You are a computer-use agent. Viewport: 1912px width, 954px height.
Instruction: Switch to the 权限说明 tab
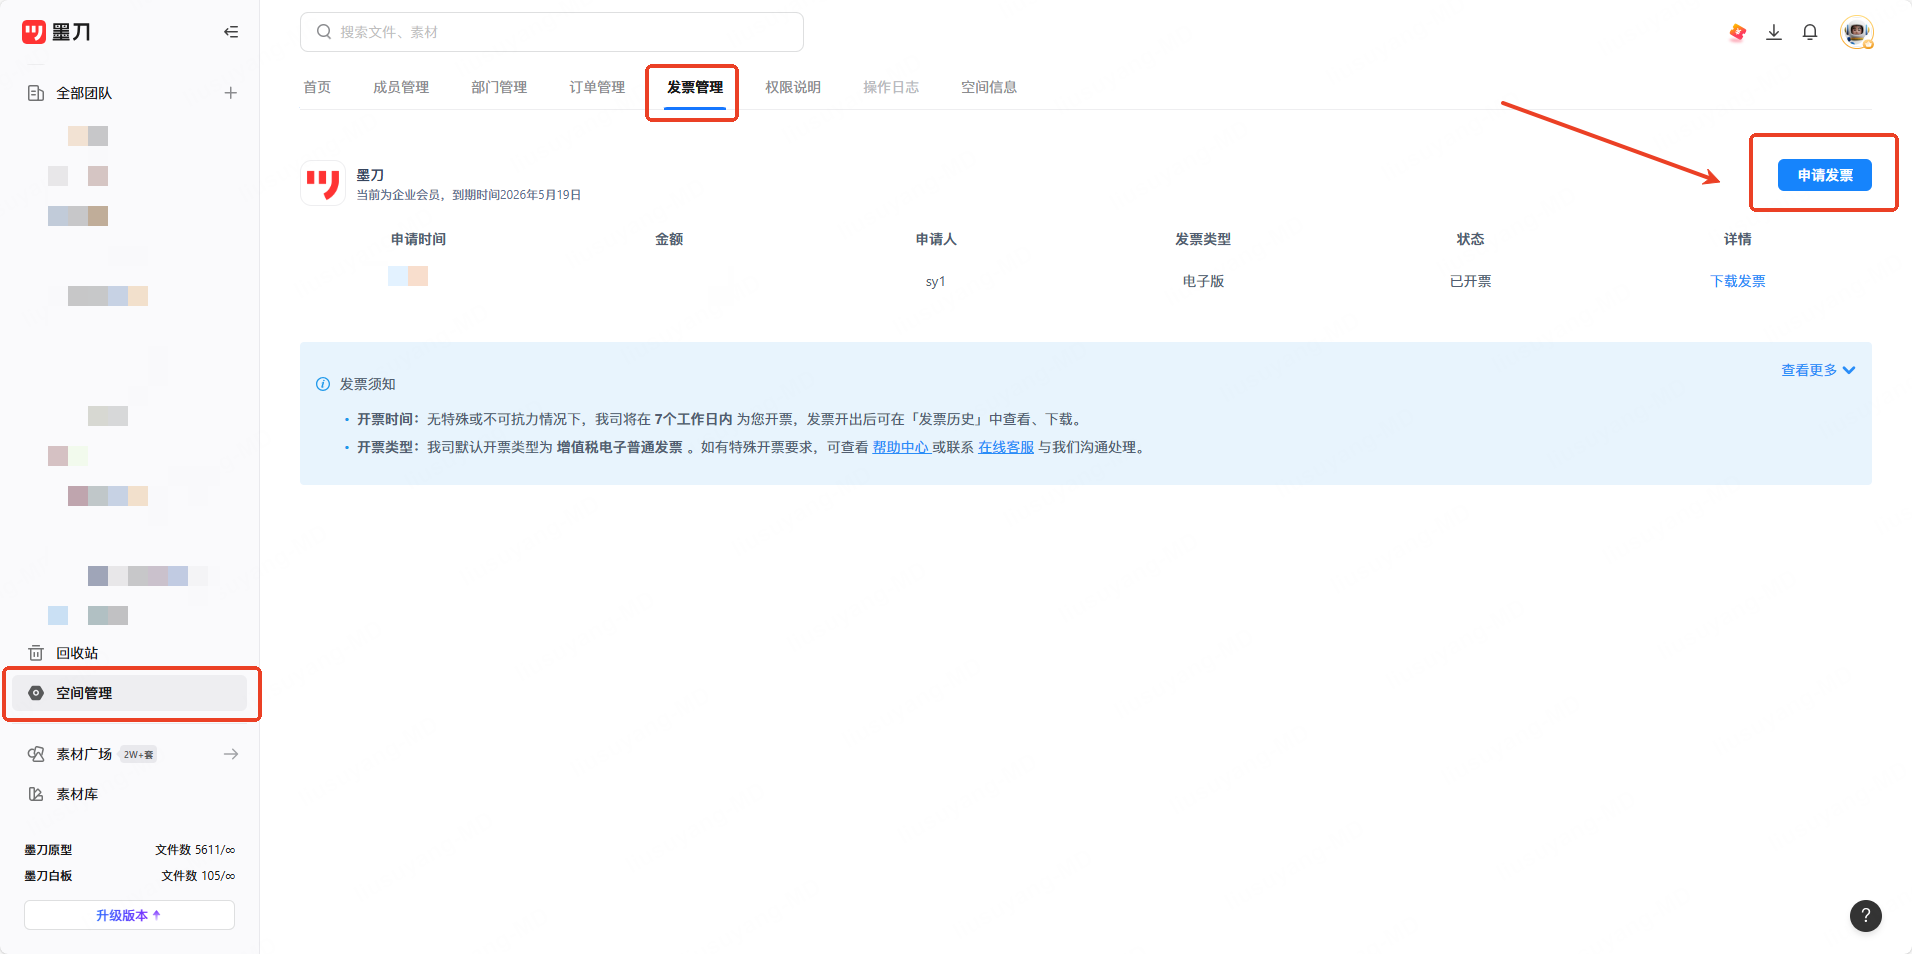click(793, 87)
